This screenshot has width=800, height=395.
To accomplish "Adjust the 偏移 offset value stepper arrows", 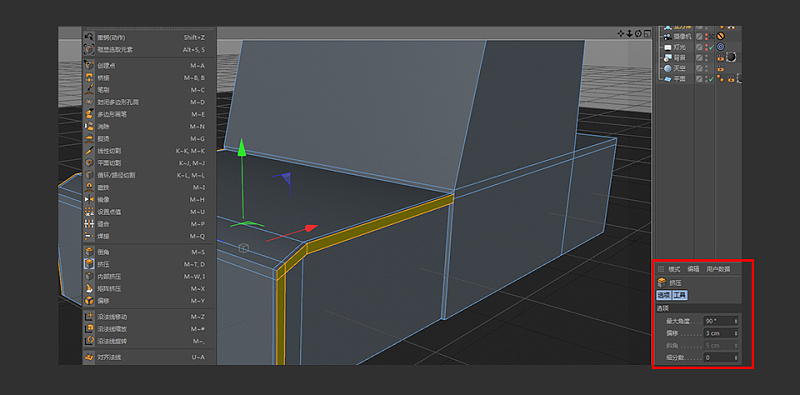I will pyautogui.click(x=736, y=333).
